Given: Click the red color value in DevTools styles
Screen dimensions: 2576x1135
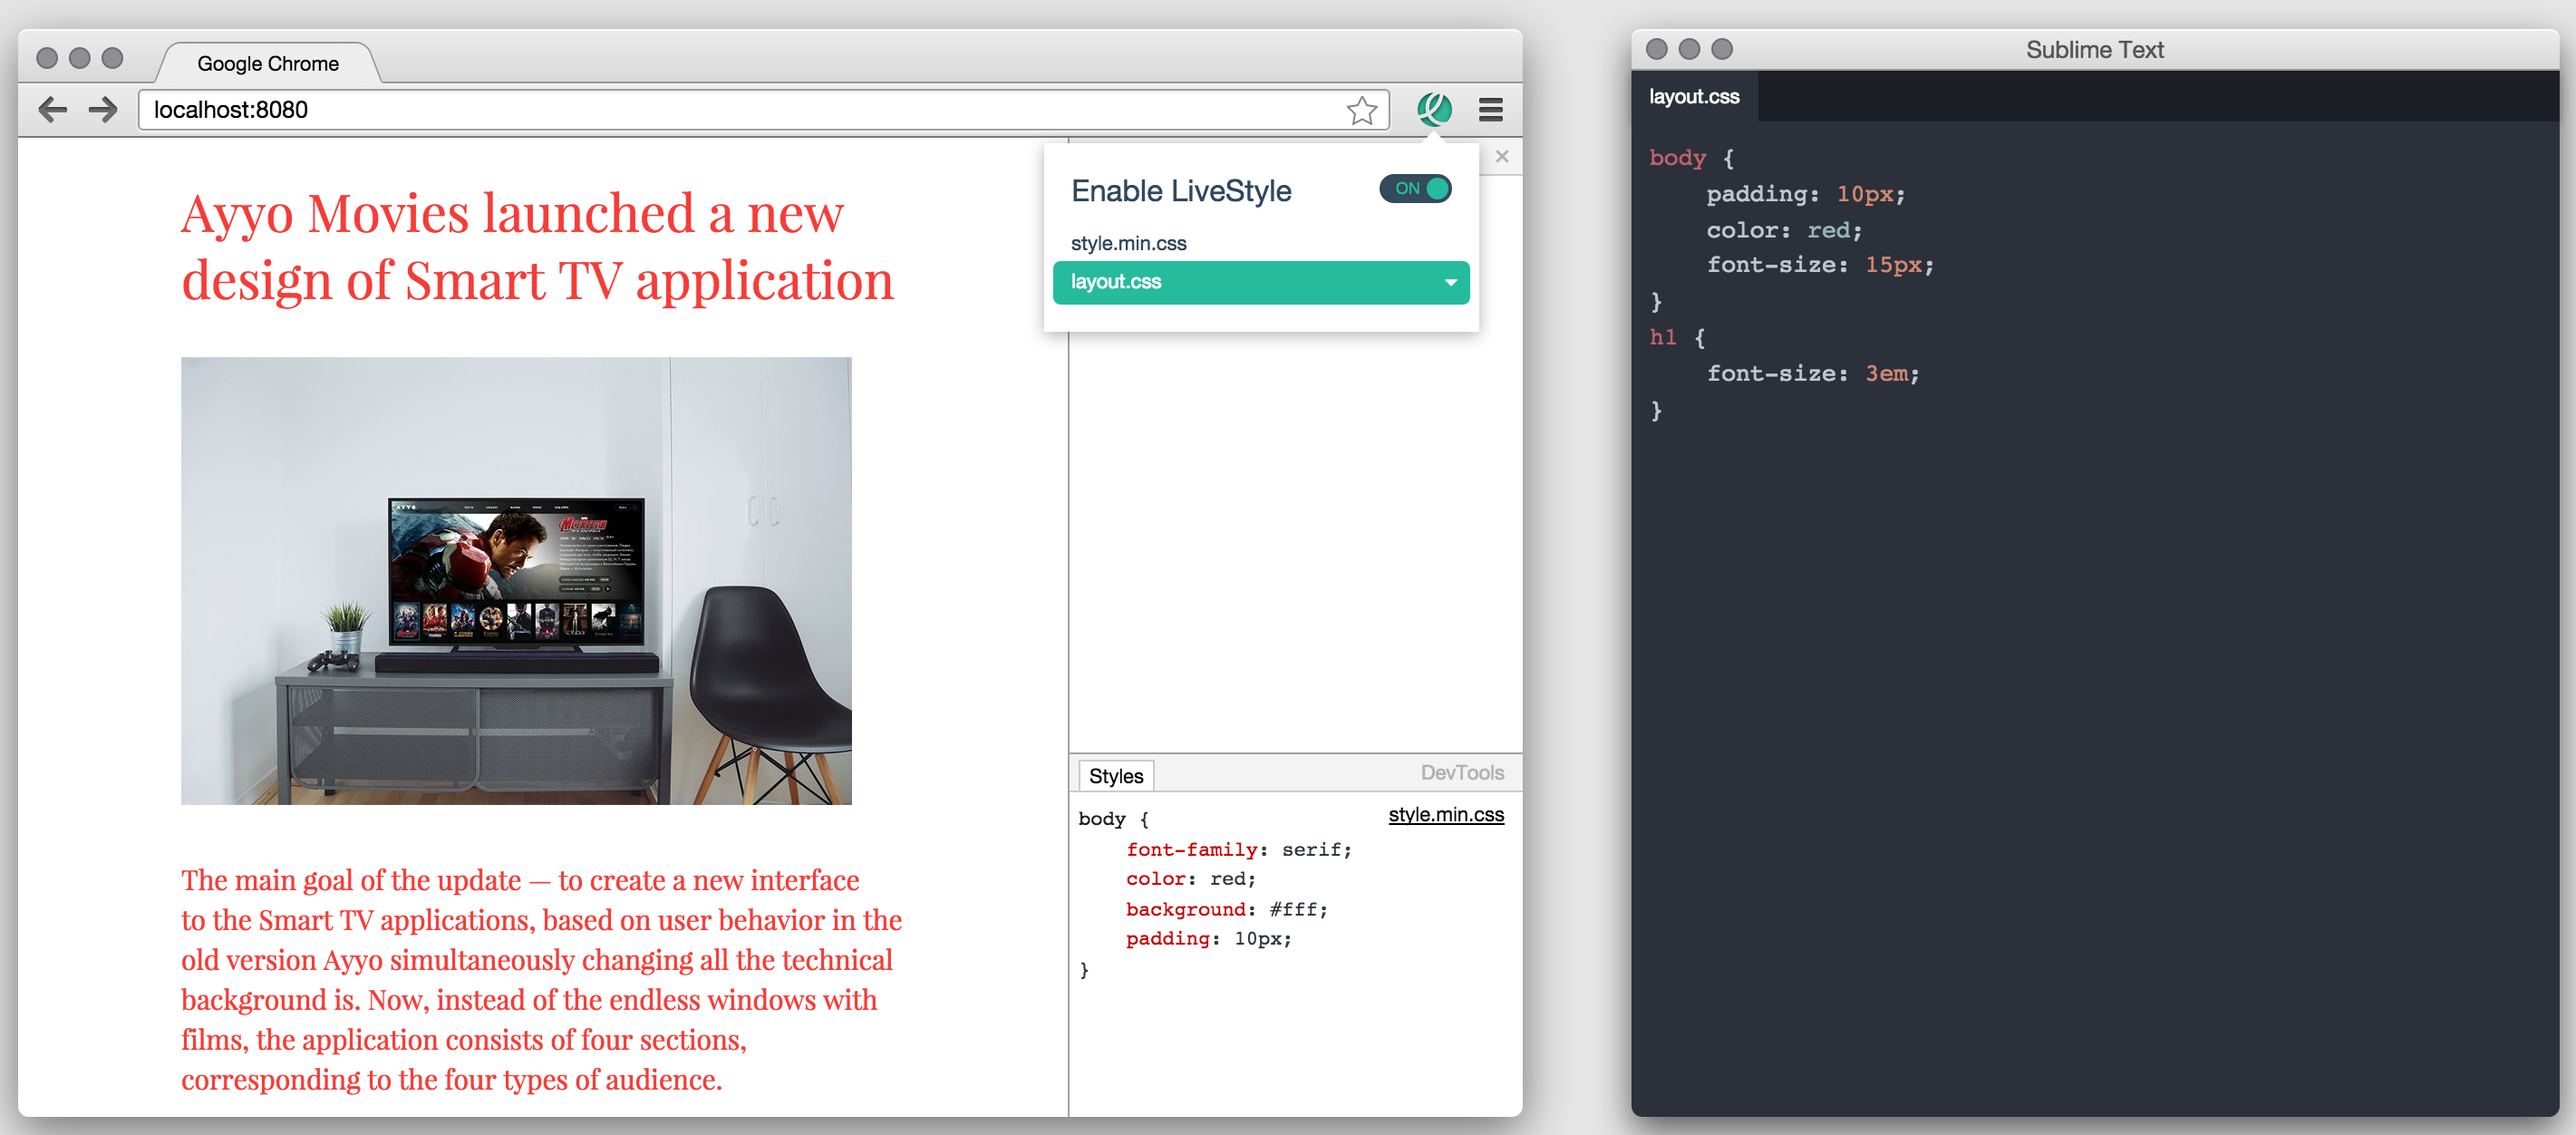Looking at the screenshot, I should point(1228,879).
